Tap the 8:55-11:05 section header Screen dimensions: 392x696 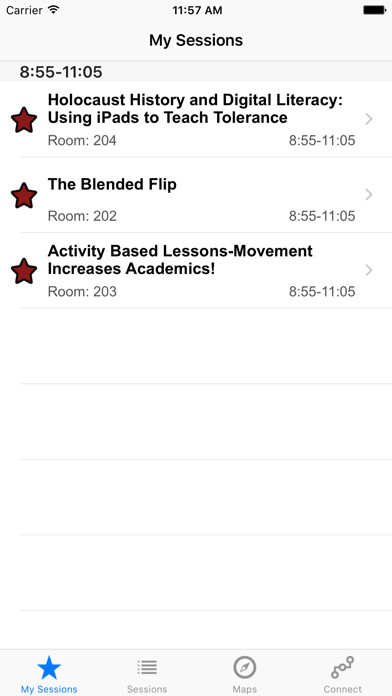click(x=196, y=71)
